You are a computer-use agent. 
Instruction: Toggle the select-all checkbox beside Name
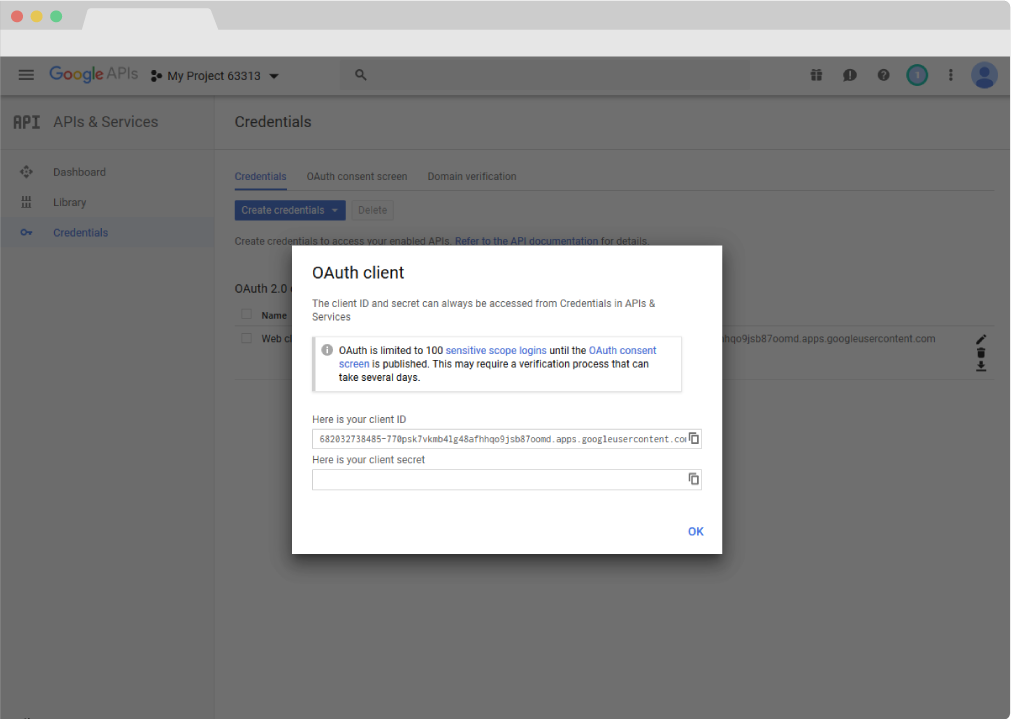(246, 314)
